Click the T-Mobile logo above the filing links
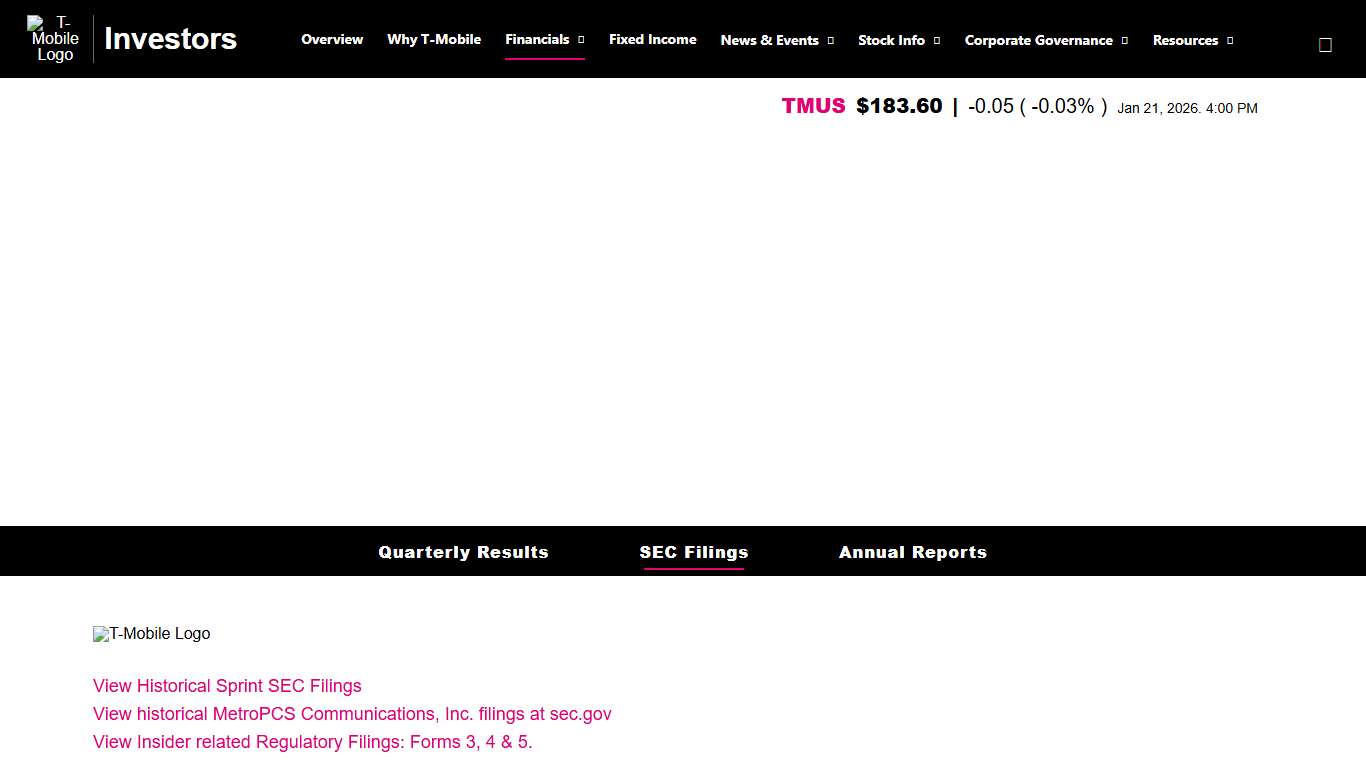The height and width of the screenshot is (768, 1366). pos(151,633)
